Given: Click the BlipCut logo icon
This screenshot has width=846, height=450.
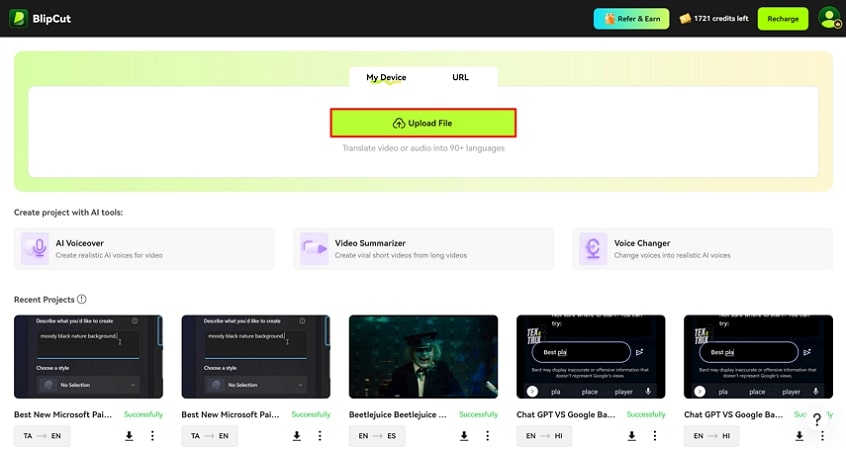Looking at the screenshot, I should coord(18,18).
